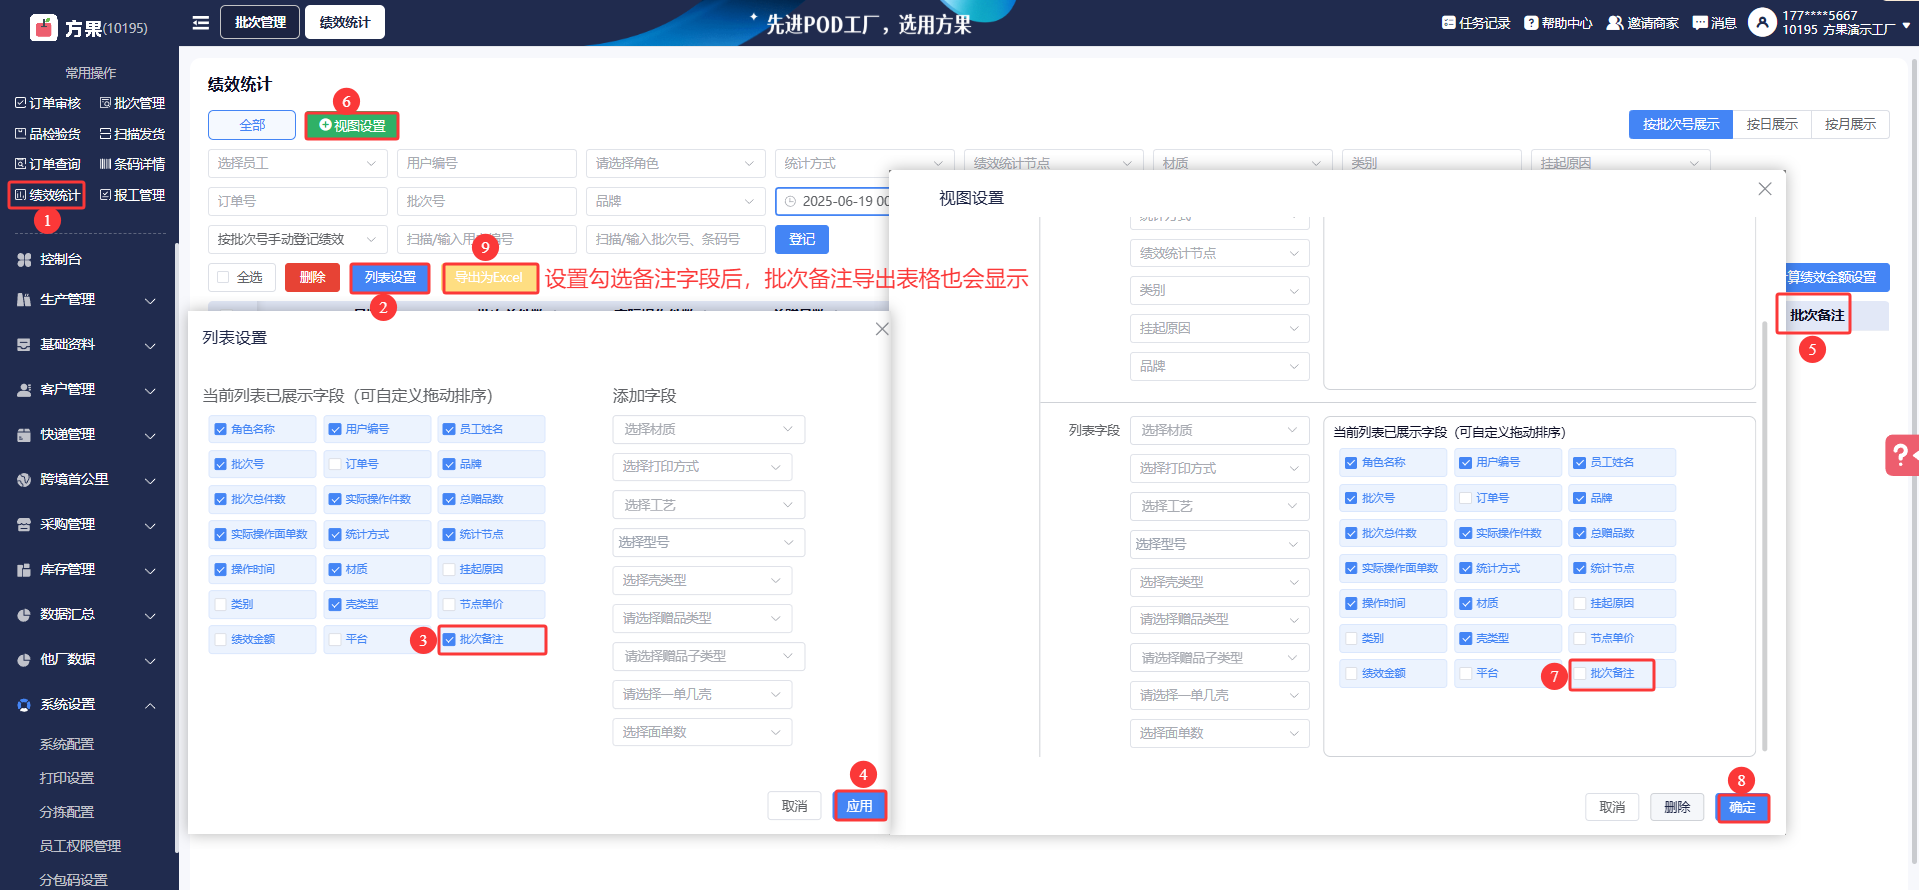Viewport: 1919px width, 890px height.
Task: Open the 选择员工 dropdown
Action: 297,163
